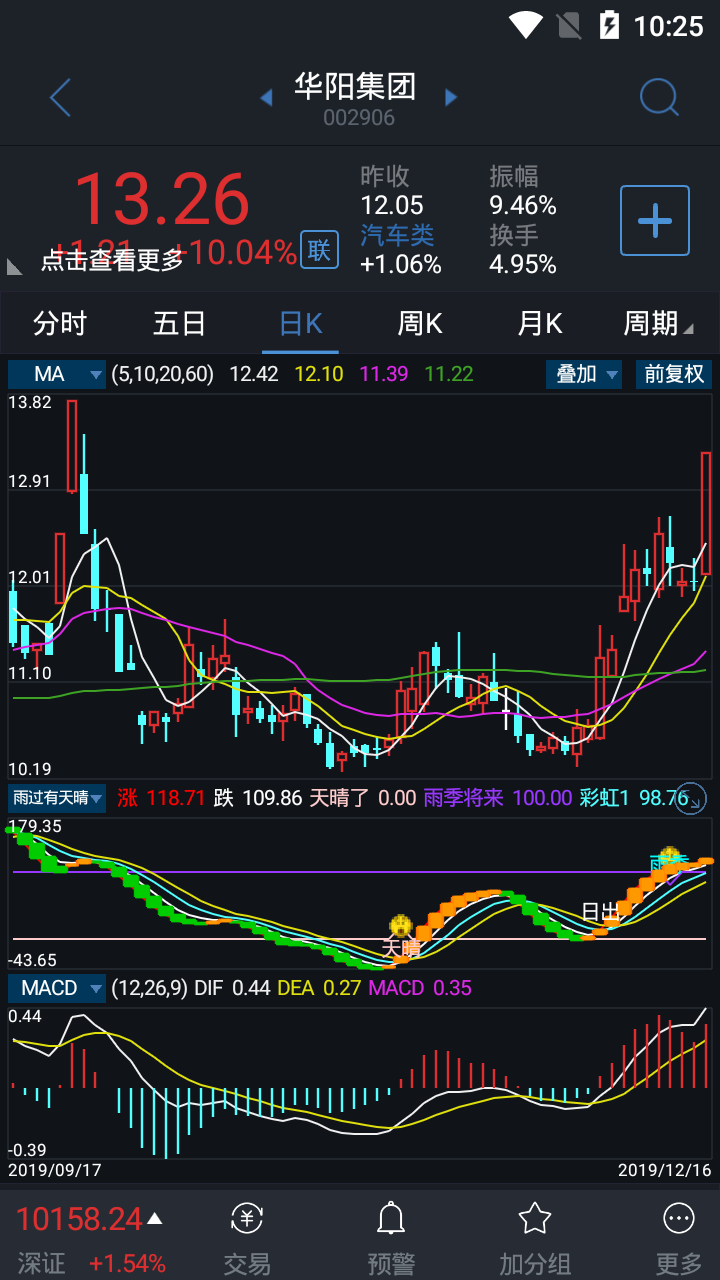Screen dimensions: 720x1280
Task: Open the 汽车类 sector link
Action: [397, 235]
